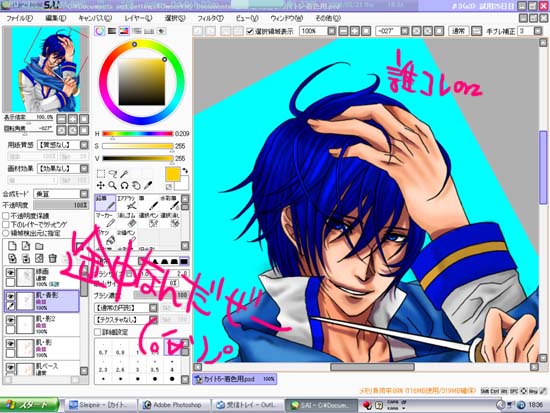Enable 下のレイヤーでクリッピング checkbox
This screenshot has width=550, height=413.
tap(6, 224)
